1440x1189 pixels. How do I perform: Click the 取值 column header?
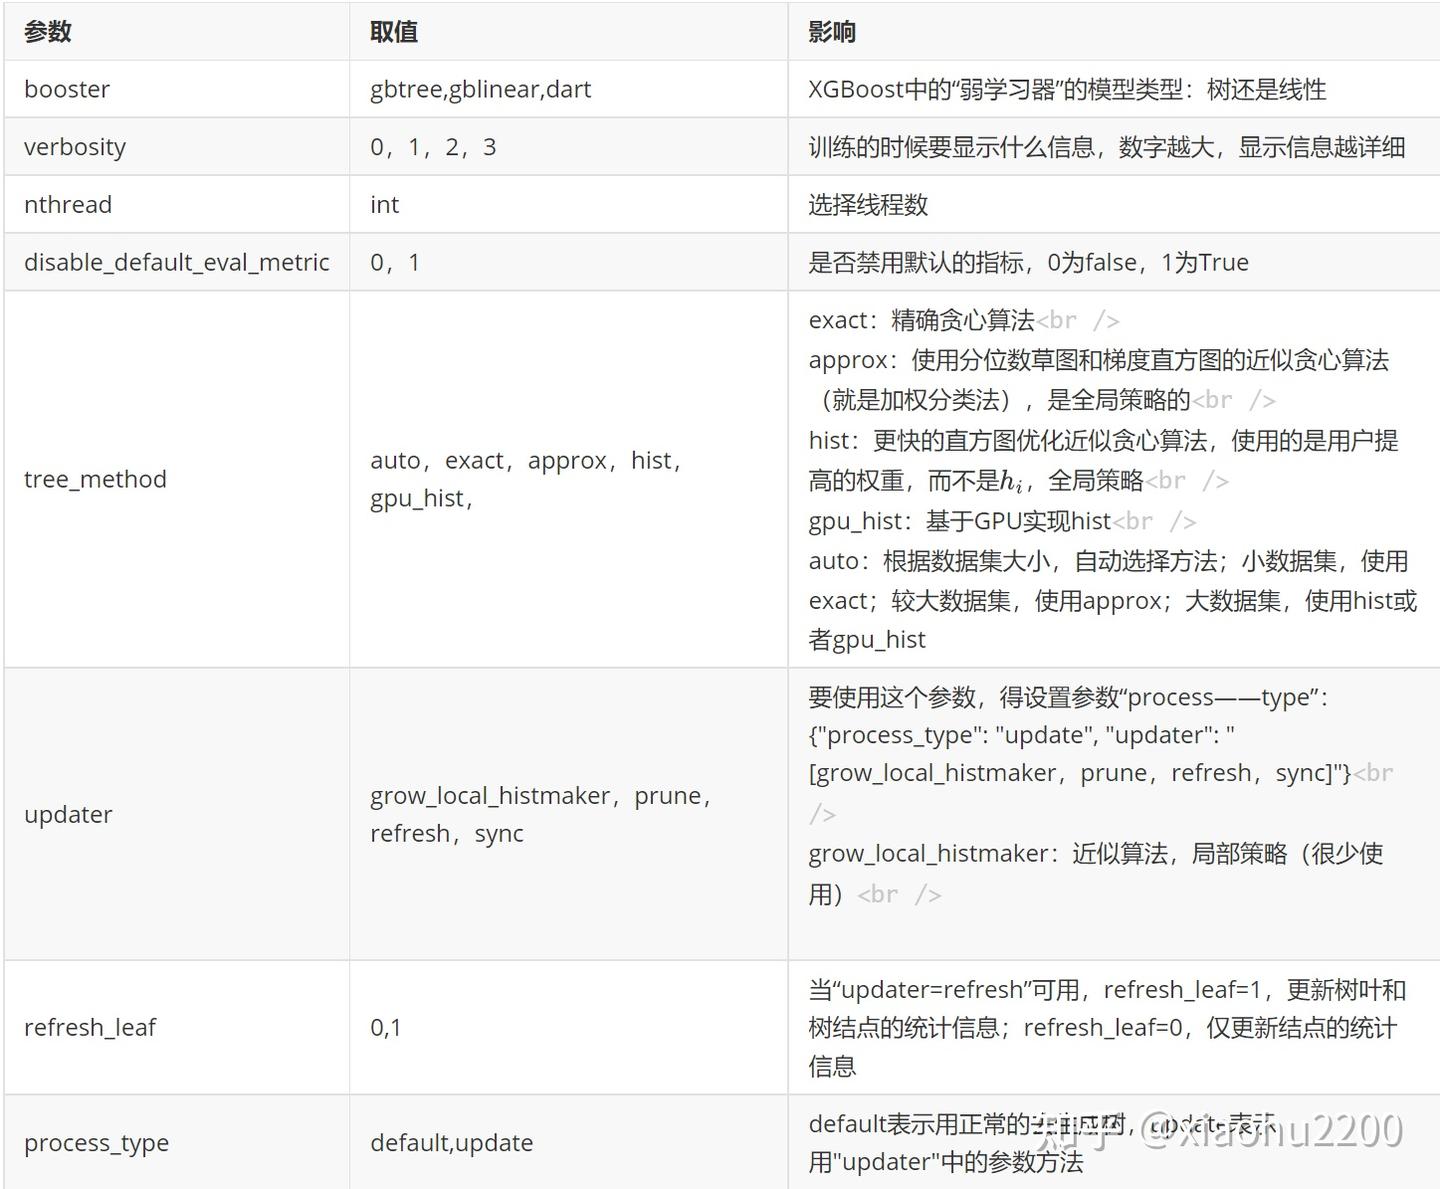click(x=394, y=30)
